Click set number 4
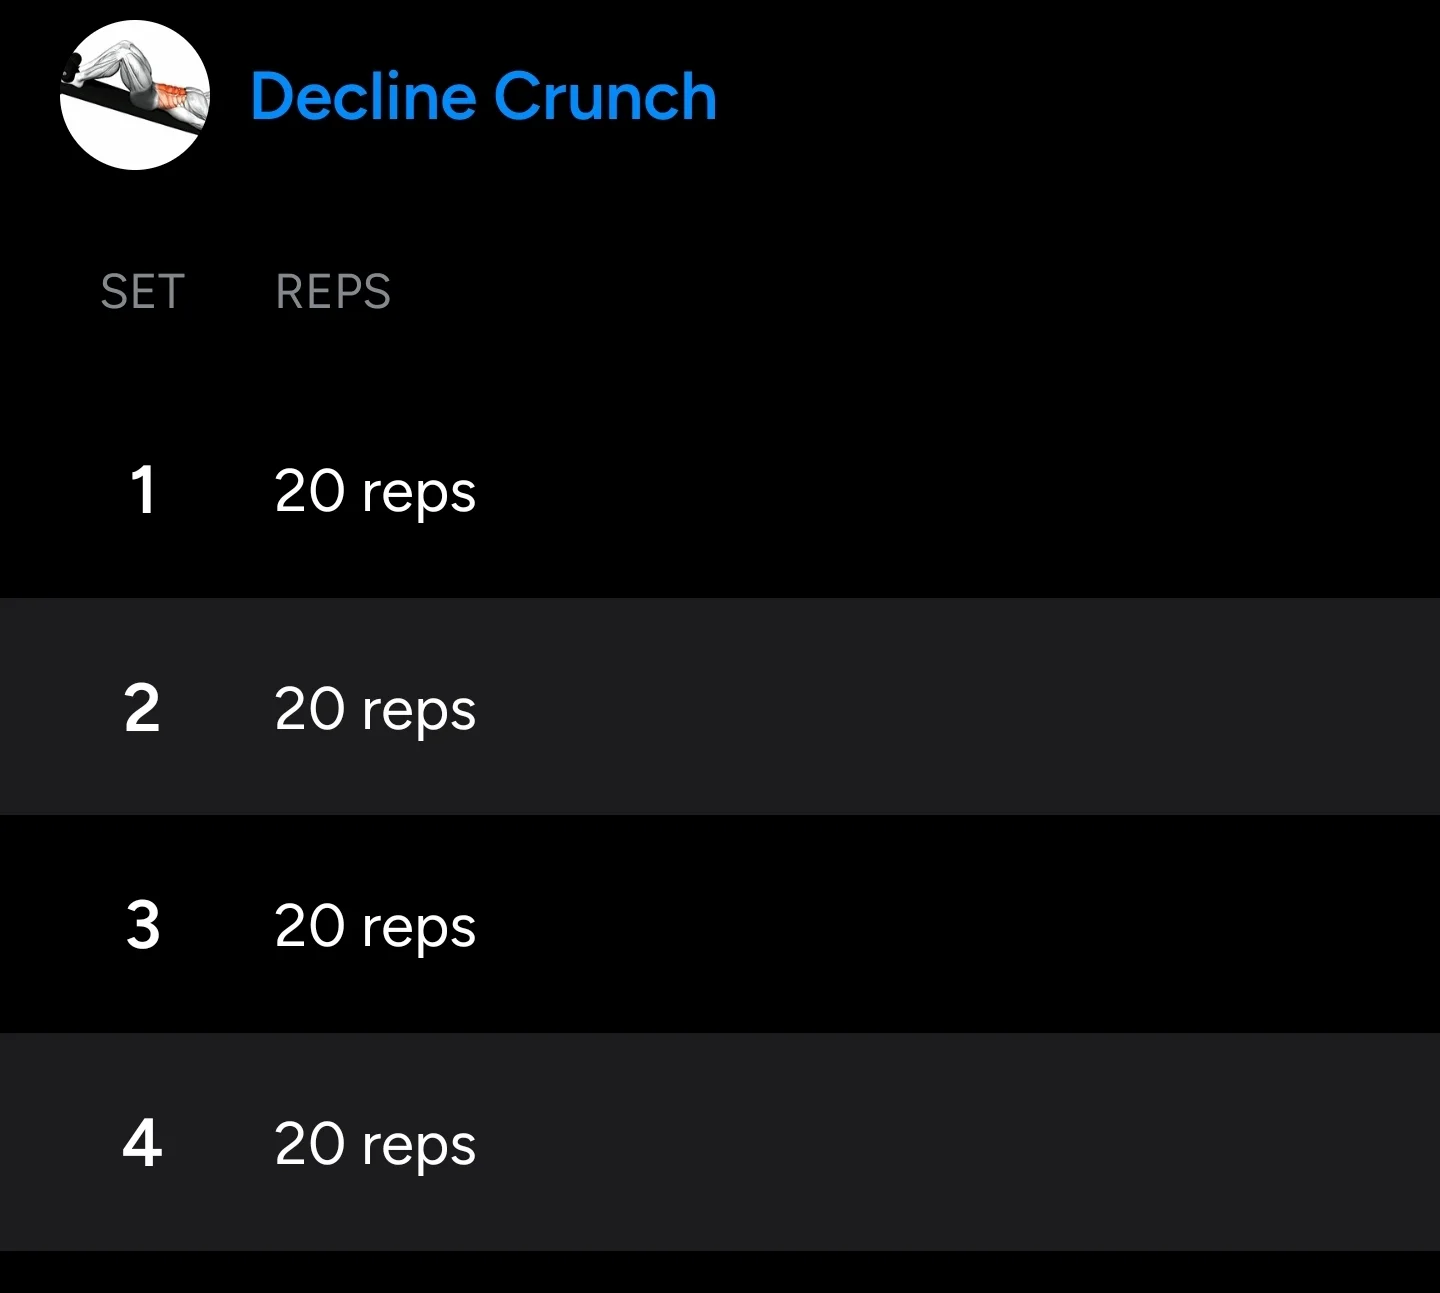 click(142, 1143)
